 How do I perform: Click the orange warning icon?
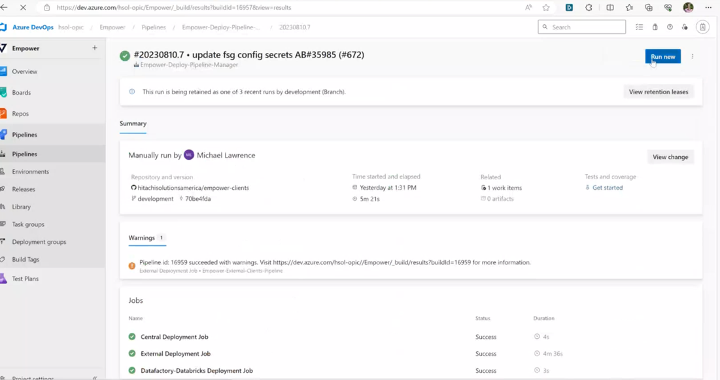132,266
